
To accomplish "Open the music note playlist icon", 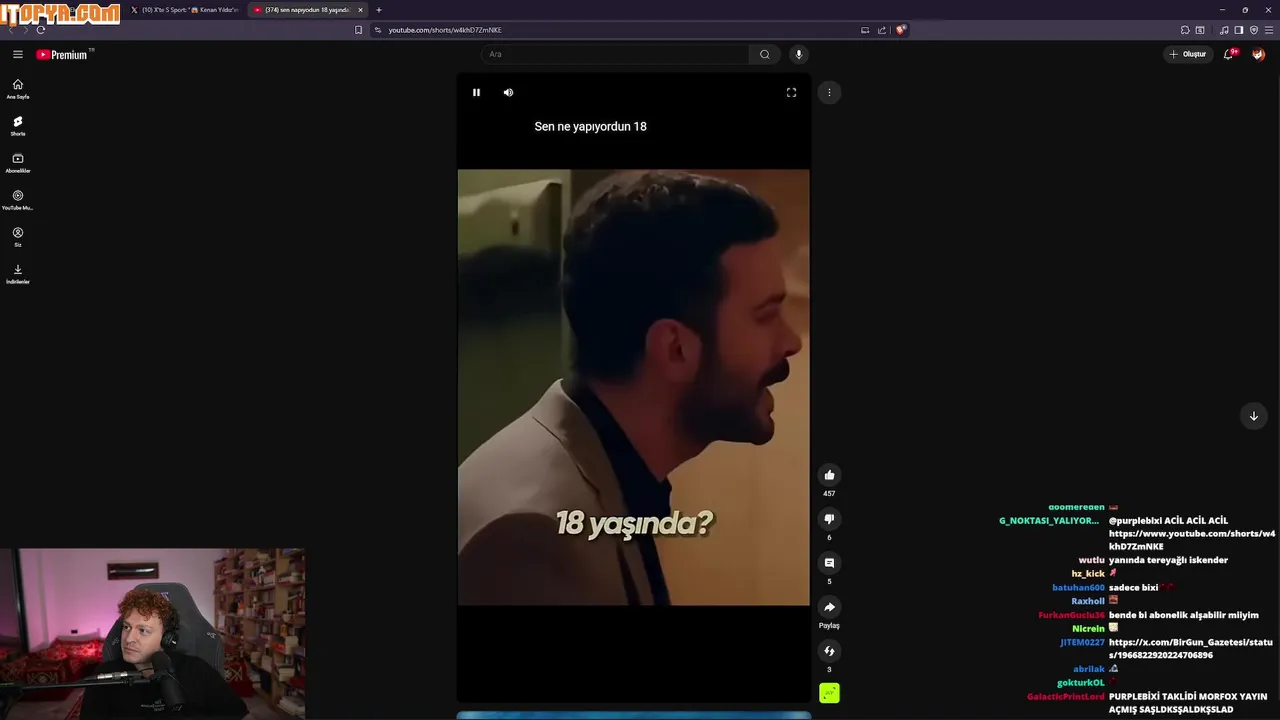I will tap(1224, 30).
